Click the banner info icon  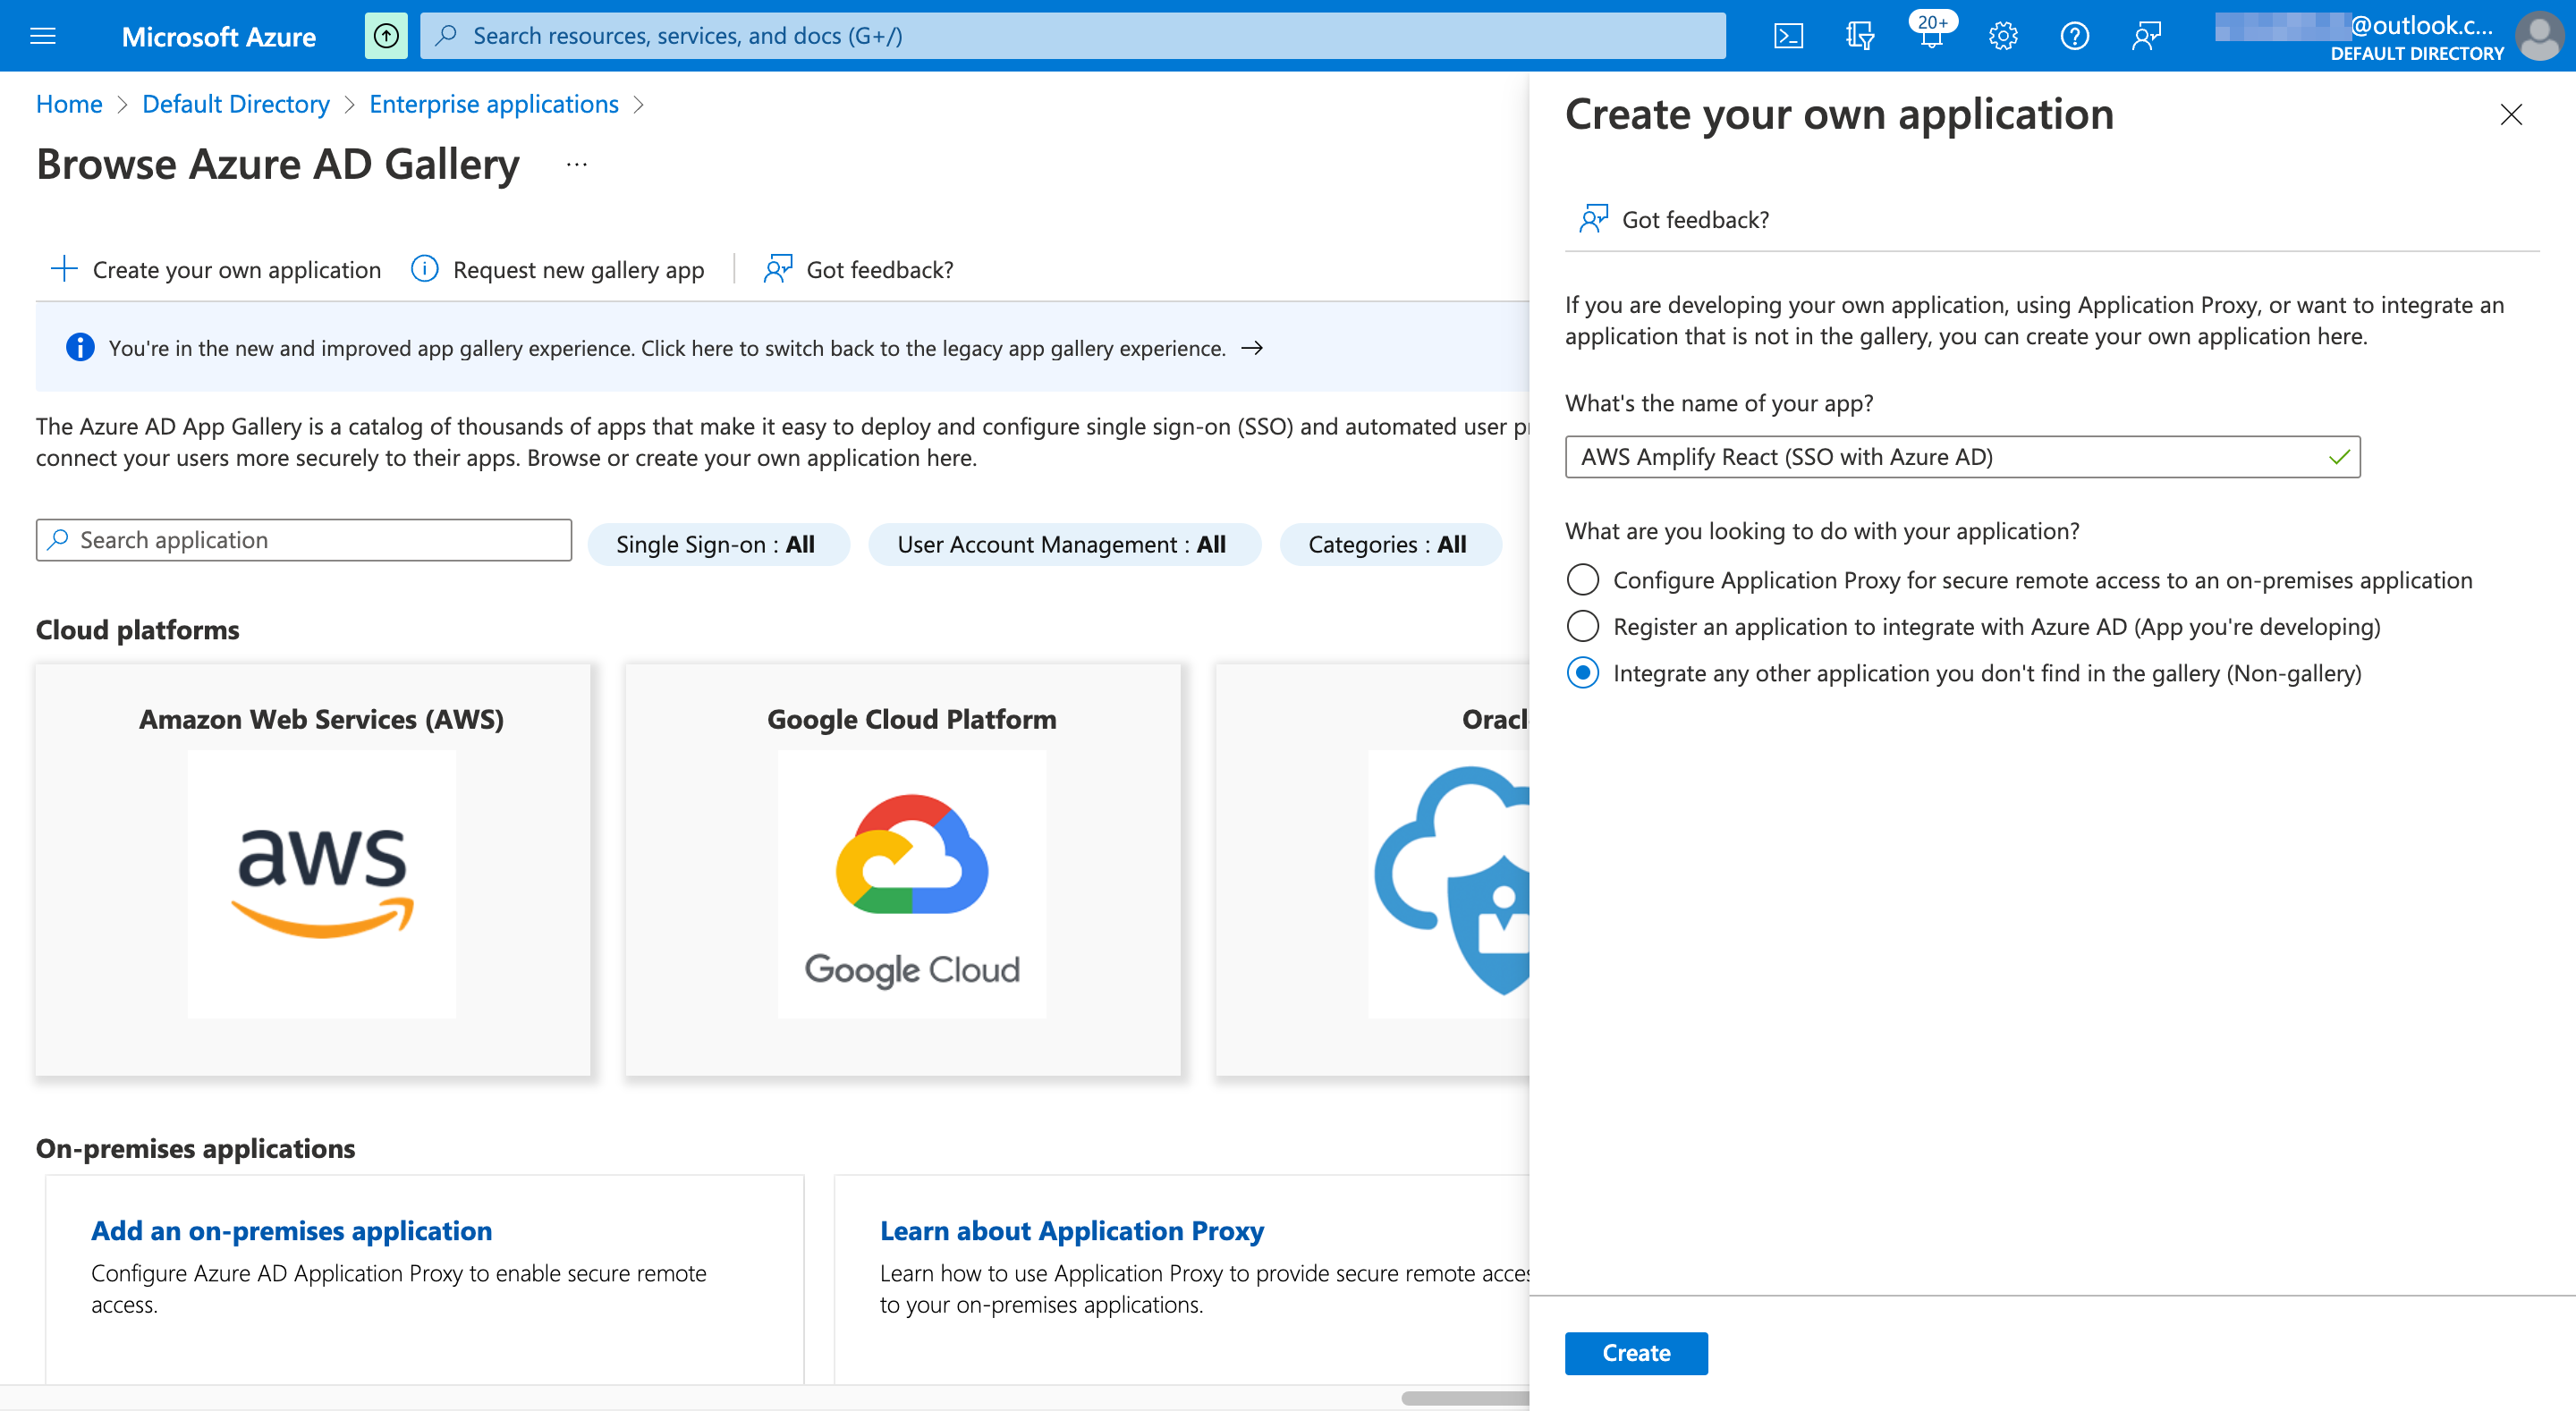click(x=80, y=347)
